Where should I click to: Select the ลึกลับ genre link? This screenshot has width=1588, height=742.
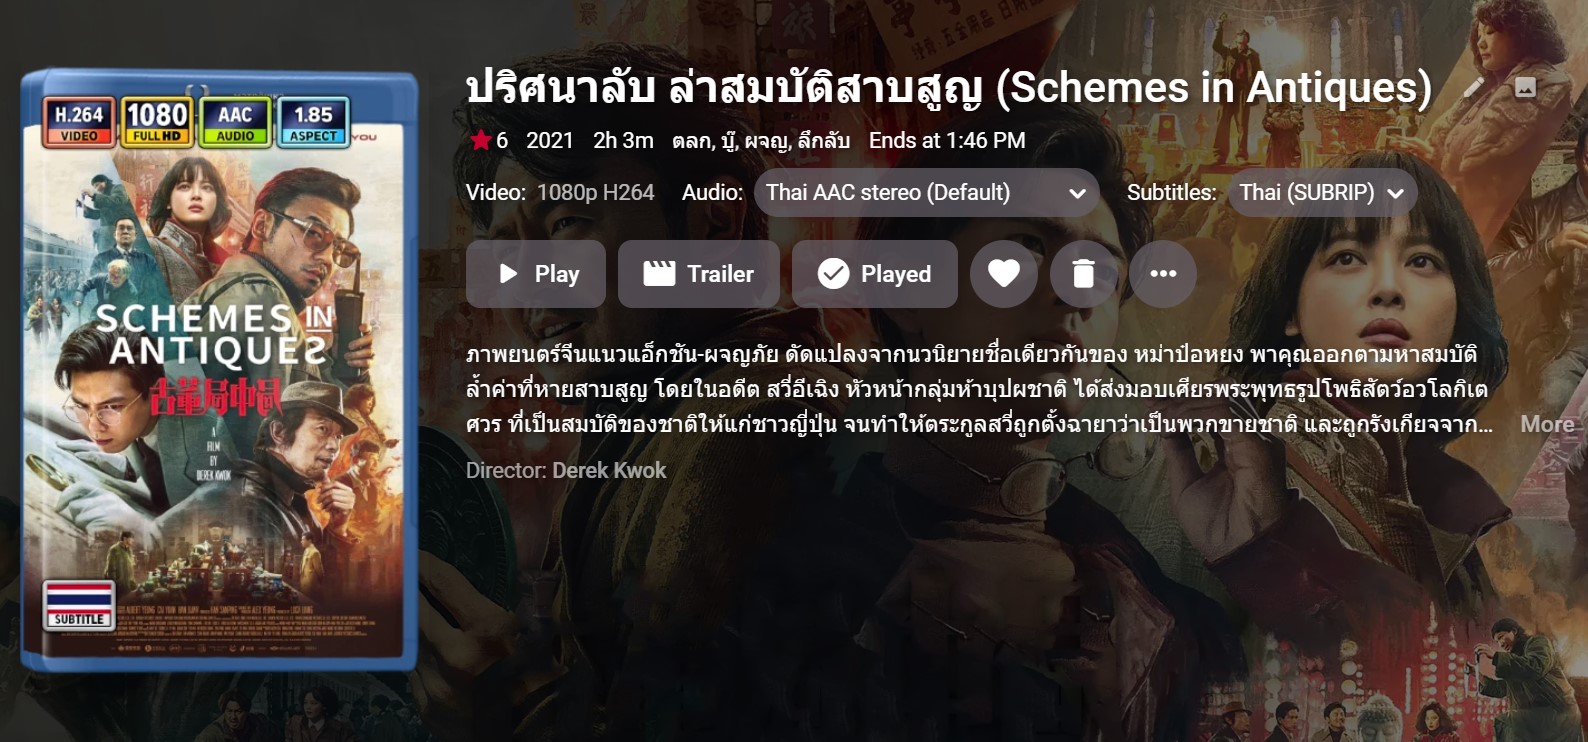(824, 141)
